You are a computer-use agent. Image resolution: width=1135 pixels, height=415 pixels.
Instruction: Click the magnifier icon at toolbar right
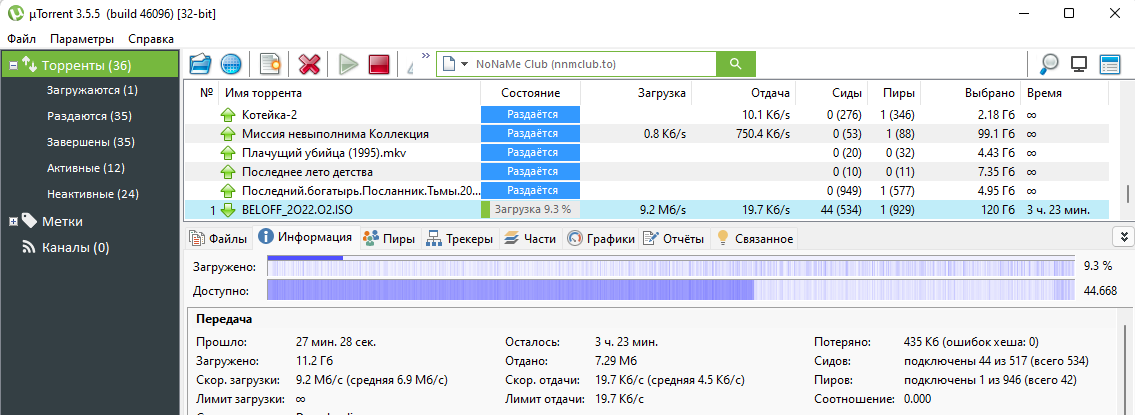click(x=1049, y=64)
